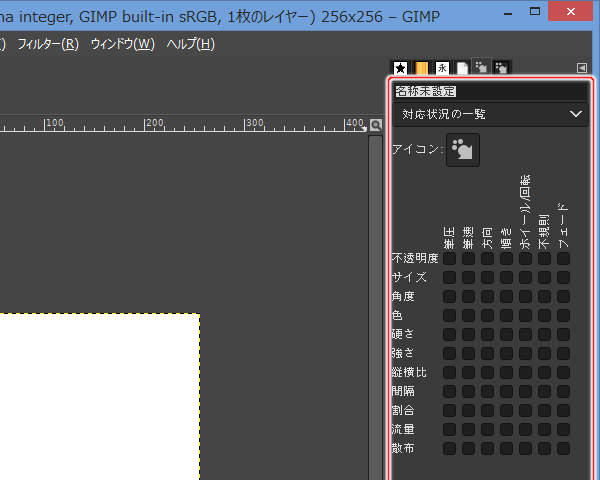The image size is (600, 480).
Task: Open the dock tab configuration arrow
Action: [582, 68]
